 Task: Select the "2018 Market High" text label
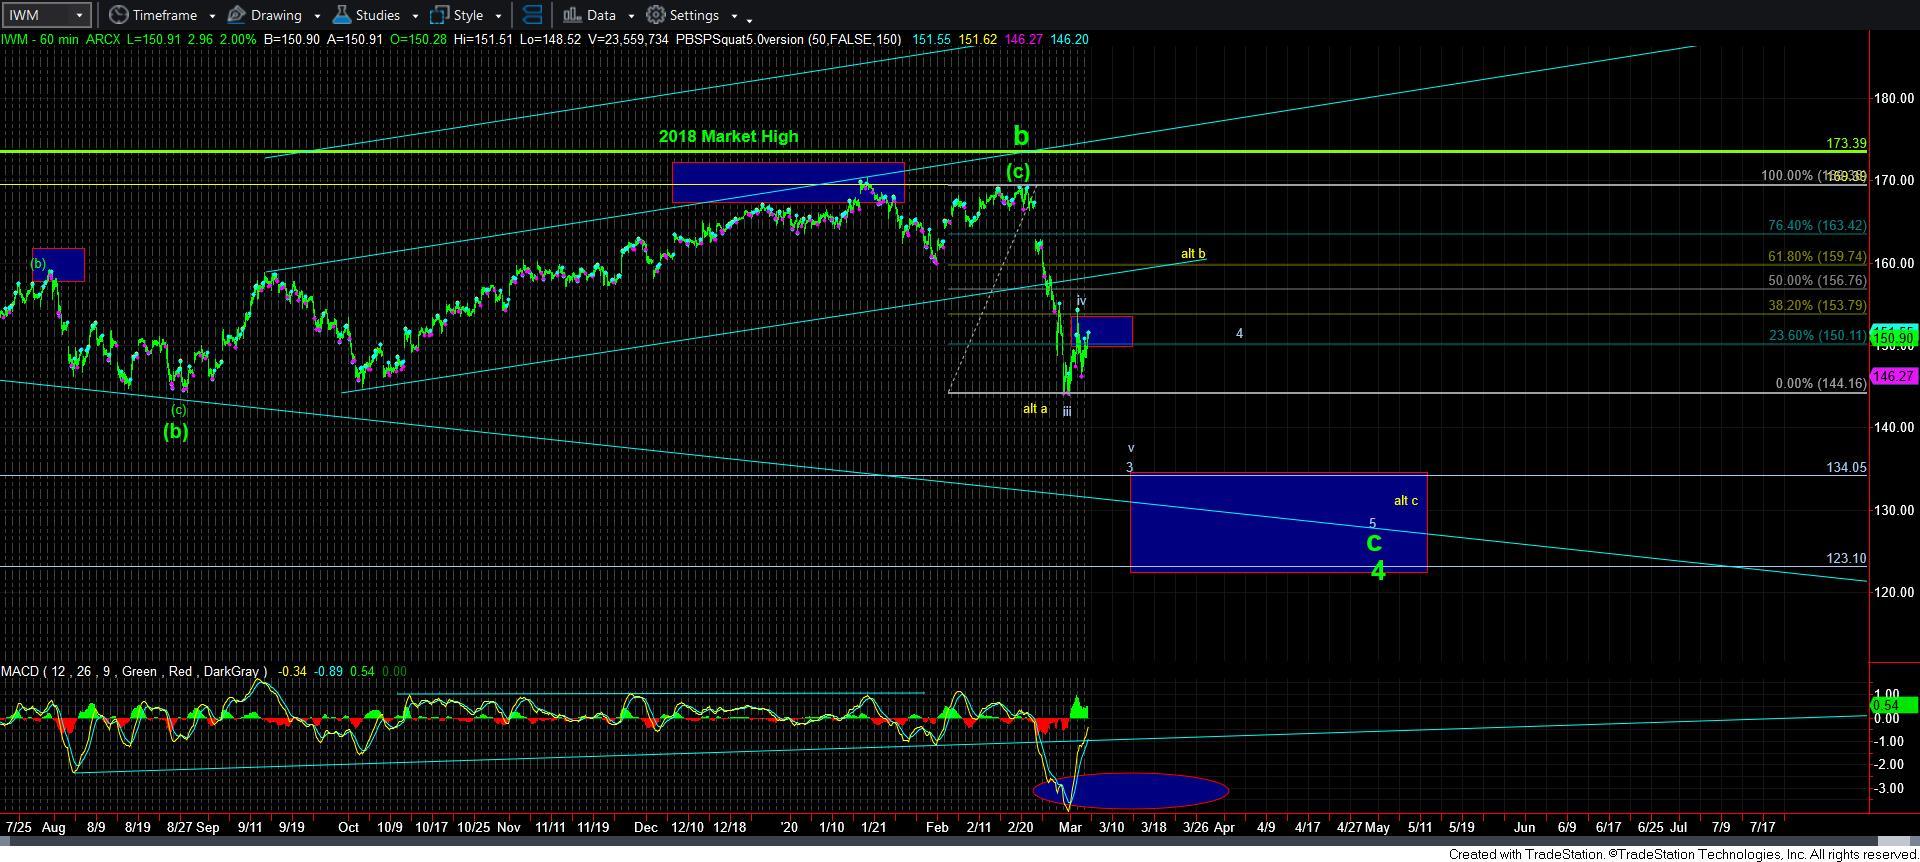click(728, 137)
